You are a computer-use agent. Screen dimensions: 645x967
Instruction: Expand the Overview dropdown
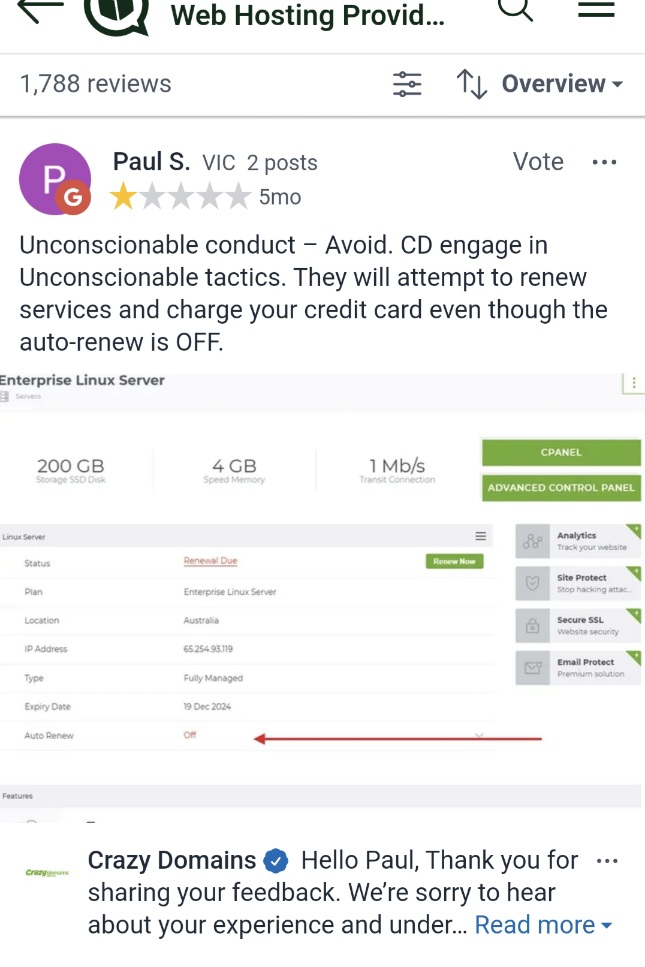(x=562, y=84)
